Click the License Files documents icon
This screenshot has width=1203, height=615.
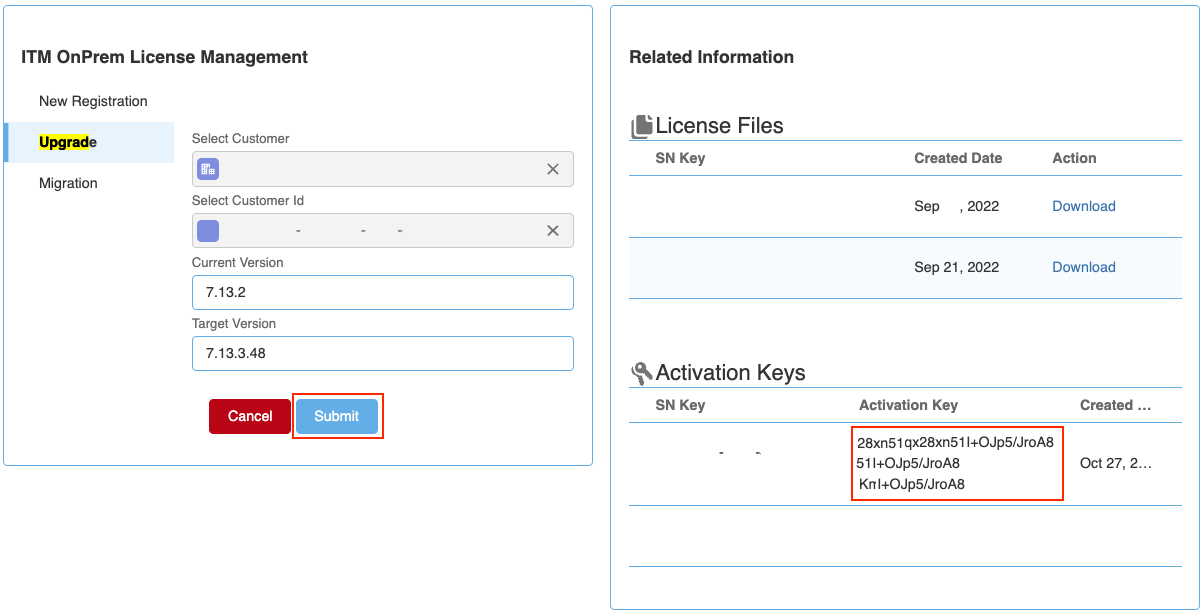click(641, 127)
